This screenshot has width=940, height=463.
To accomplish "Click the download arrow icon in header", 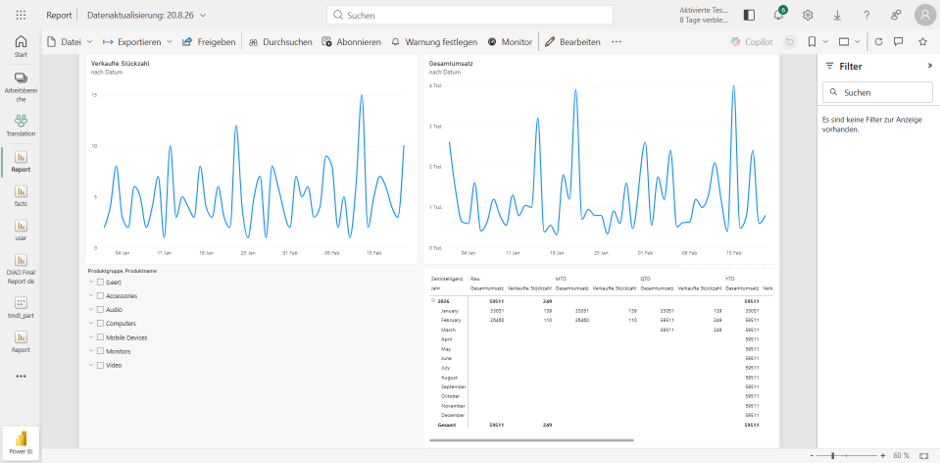I will (837, 16).
